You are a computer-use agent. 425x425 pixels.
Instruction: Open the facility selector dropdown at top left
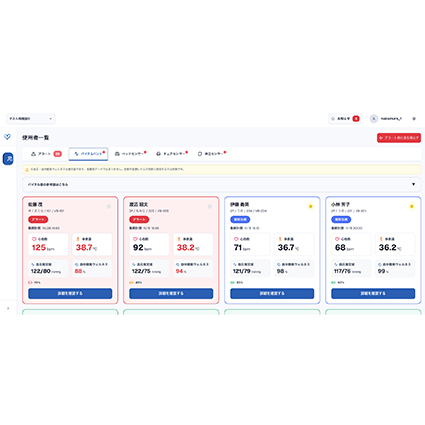30,118
